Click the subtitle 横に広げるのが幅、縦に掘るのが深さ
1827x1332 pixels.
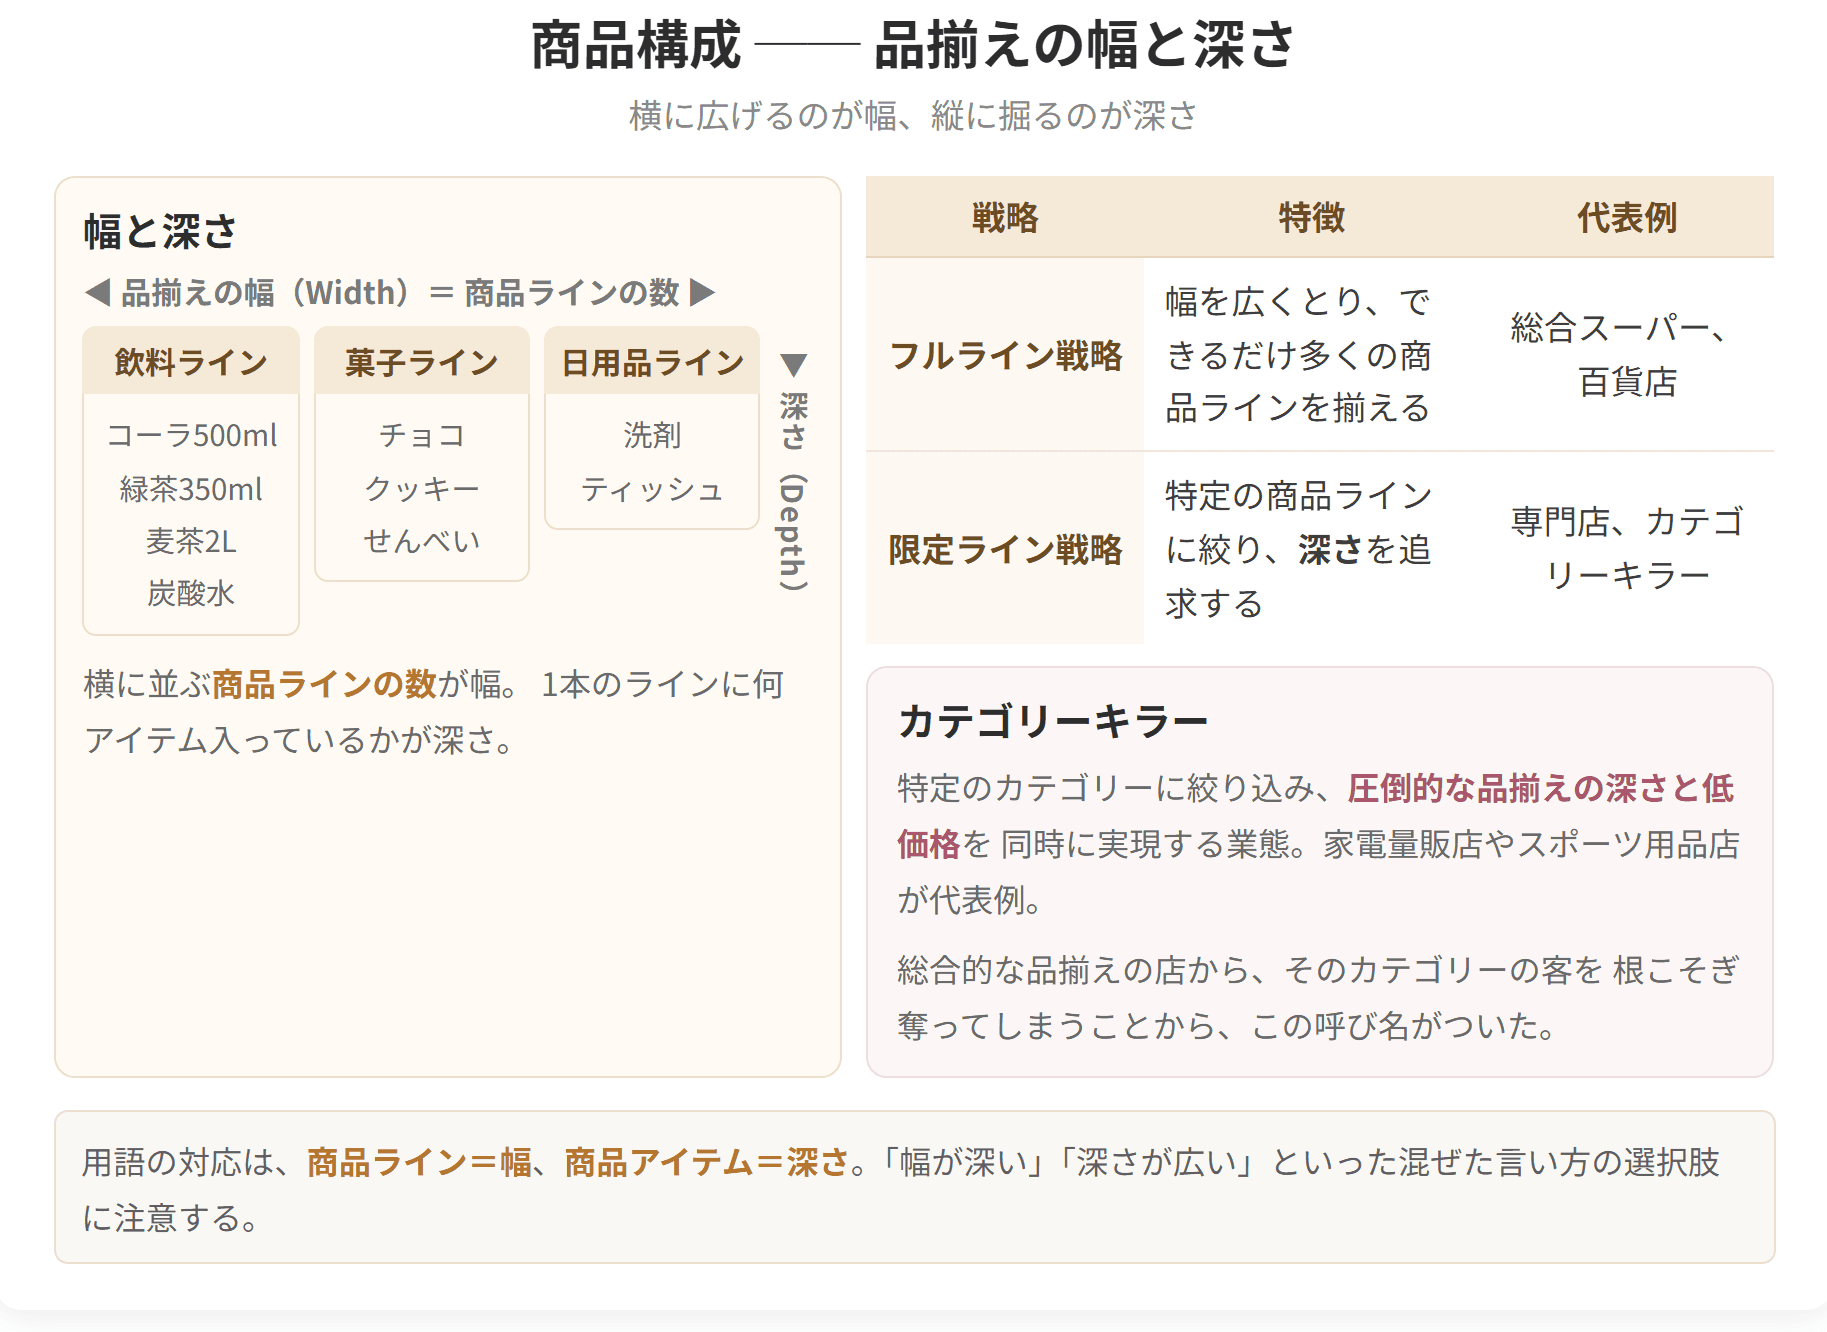(913, 116)
